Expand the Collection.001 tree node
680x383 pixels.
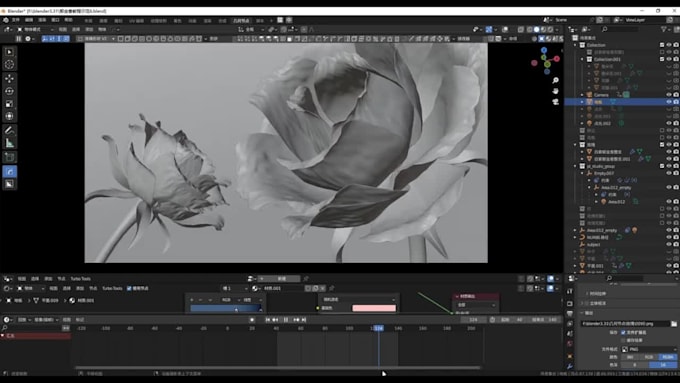582,59
